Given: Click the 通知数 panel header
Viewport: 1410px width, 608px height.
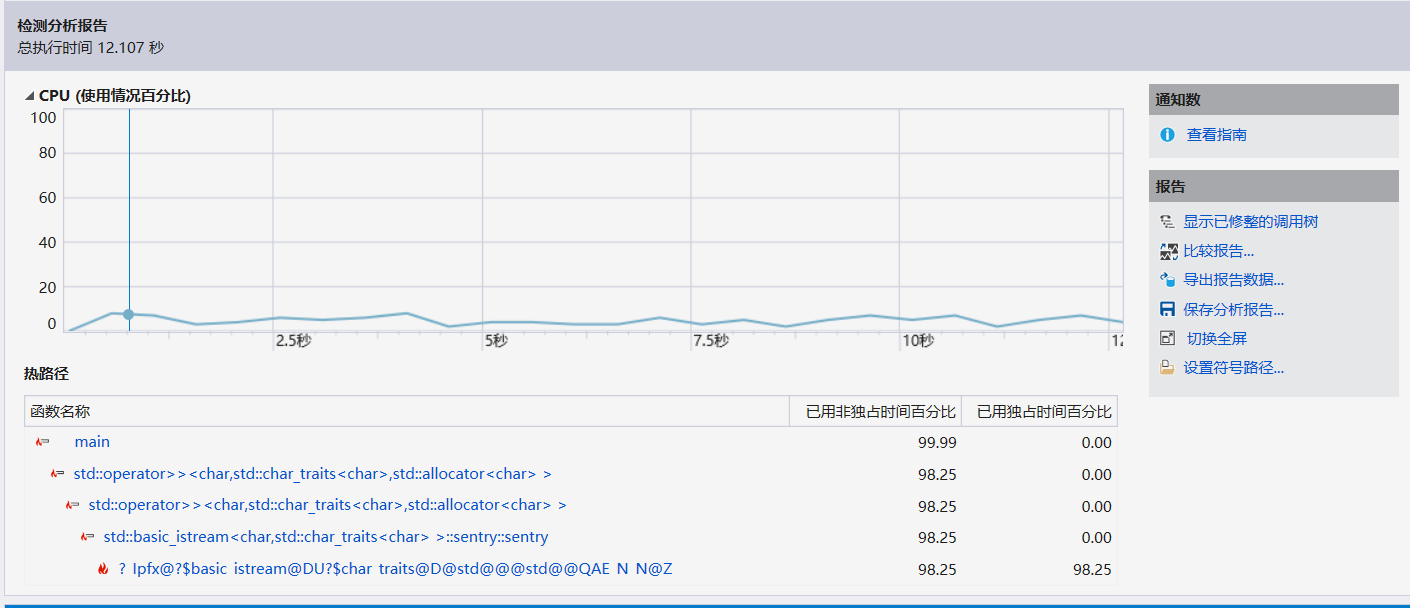Looking at the screenshot, I should pyautogui.click(x=1273, y=100).
